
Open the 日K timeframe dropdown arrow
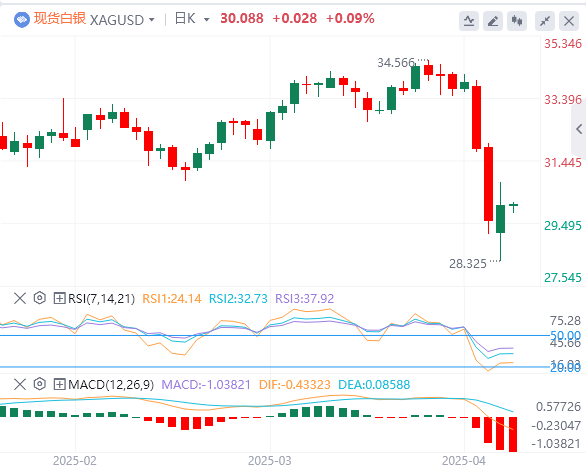(206, 20)
